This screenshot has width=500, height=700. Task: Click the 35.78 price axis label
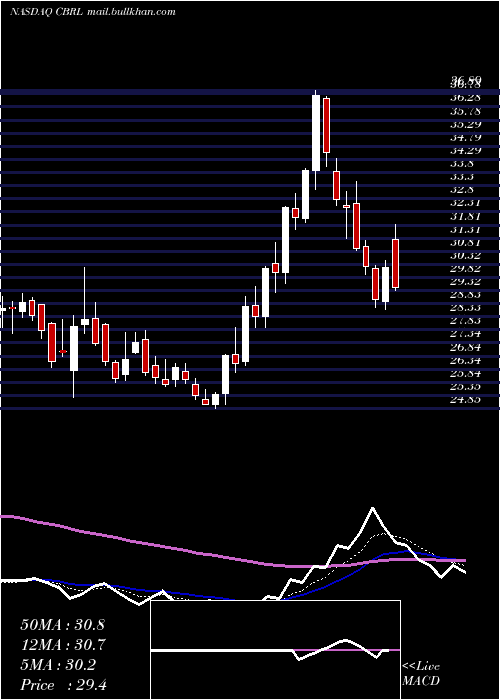pyautogui.click(x=466, y=111)
